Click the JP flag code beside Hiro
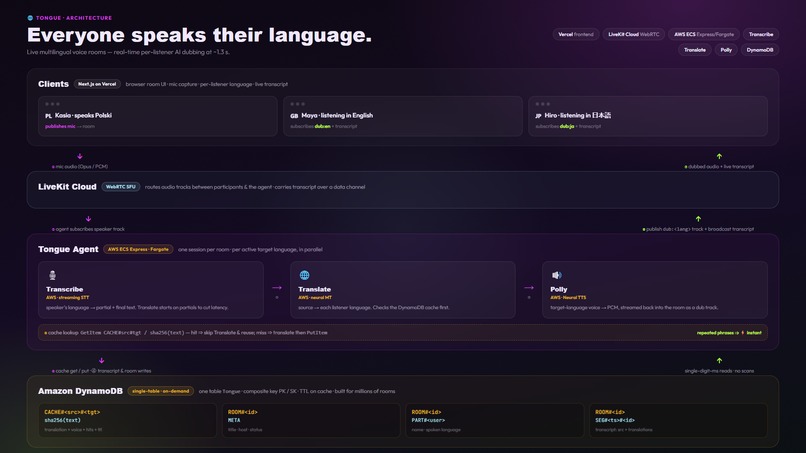 [x=538, y=116]
